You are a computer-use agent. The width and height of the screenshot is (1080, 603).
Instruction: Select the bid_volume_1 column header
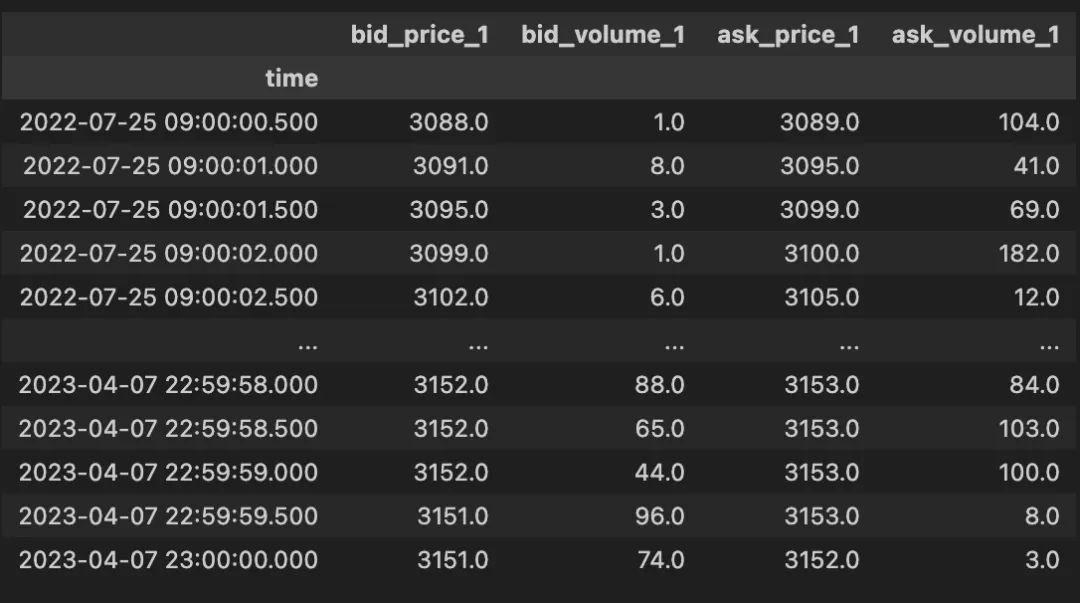coord(602,35)
